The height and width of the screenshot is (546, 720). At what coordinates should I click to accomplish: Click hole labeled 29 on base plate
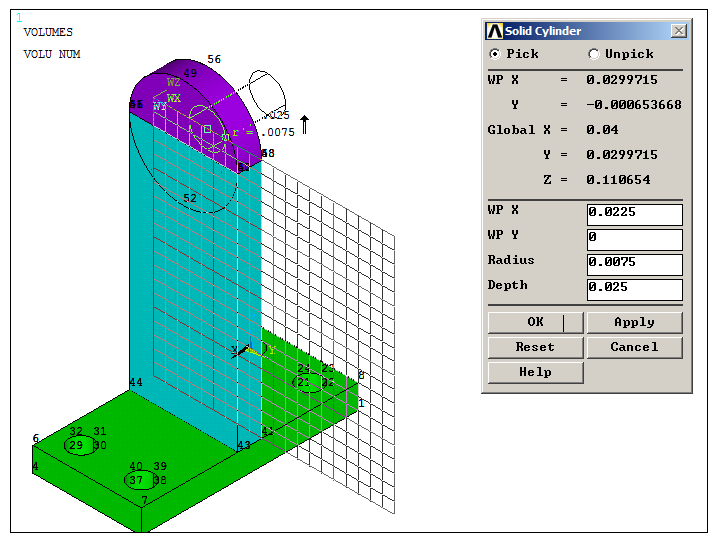[80, 445]
